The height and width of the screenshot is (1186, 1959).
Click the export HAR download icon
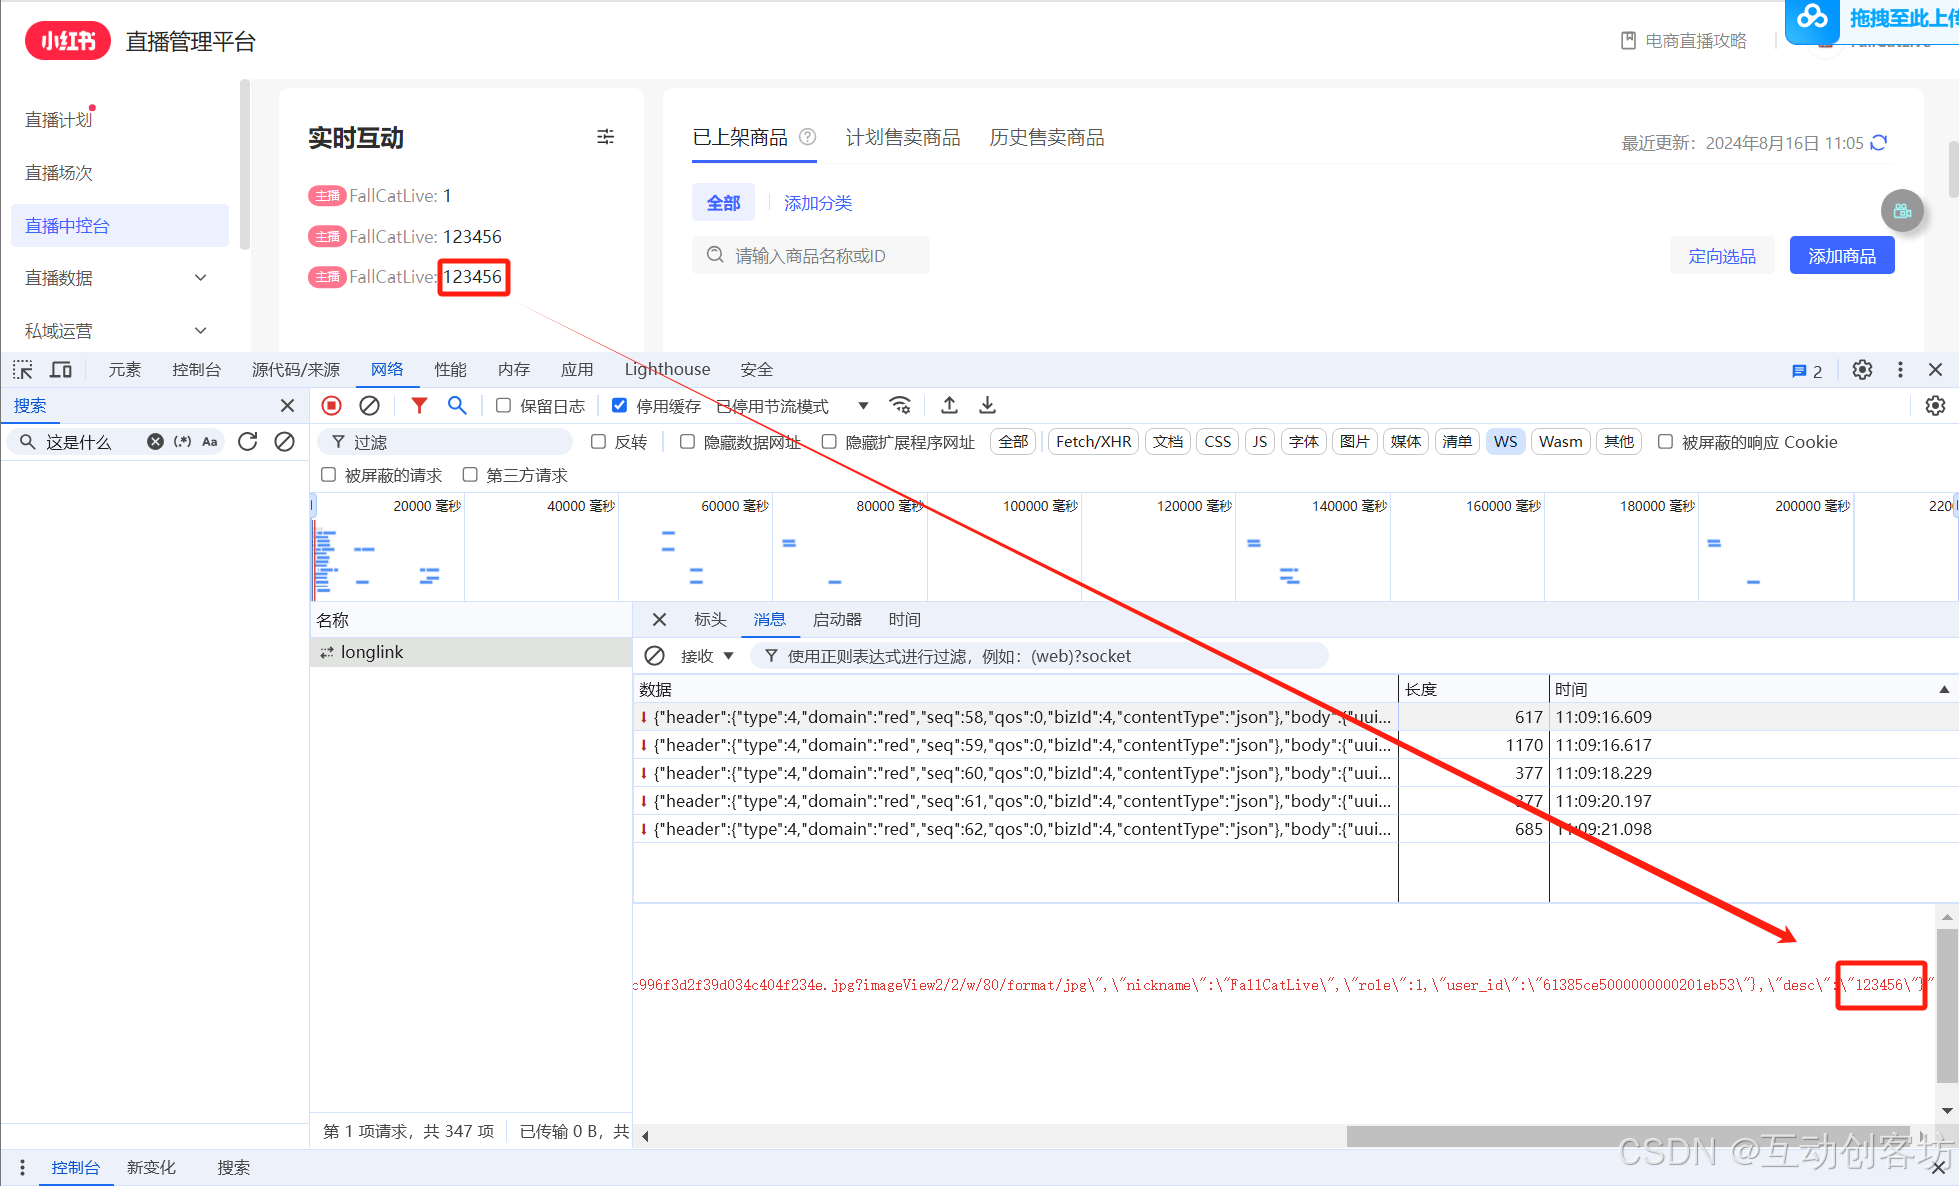pos(987,405)
